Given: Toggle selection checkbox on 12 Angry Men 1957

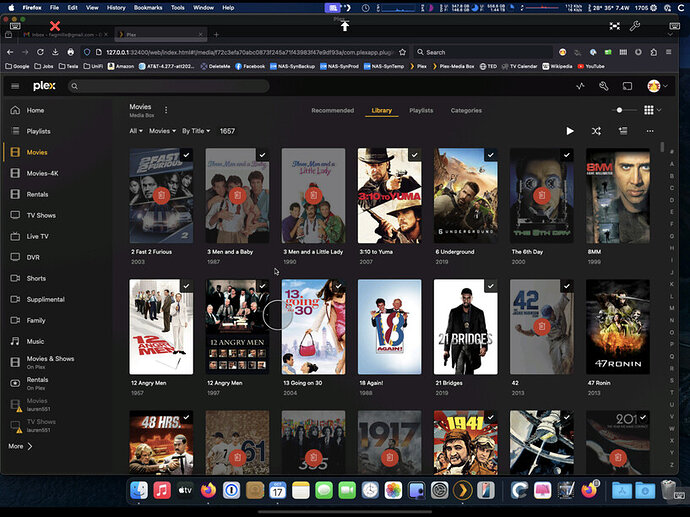Looking at the screenshot, I should click(x=187, y=286).
